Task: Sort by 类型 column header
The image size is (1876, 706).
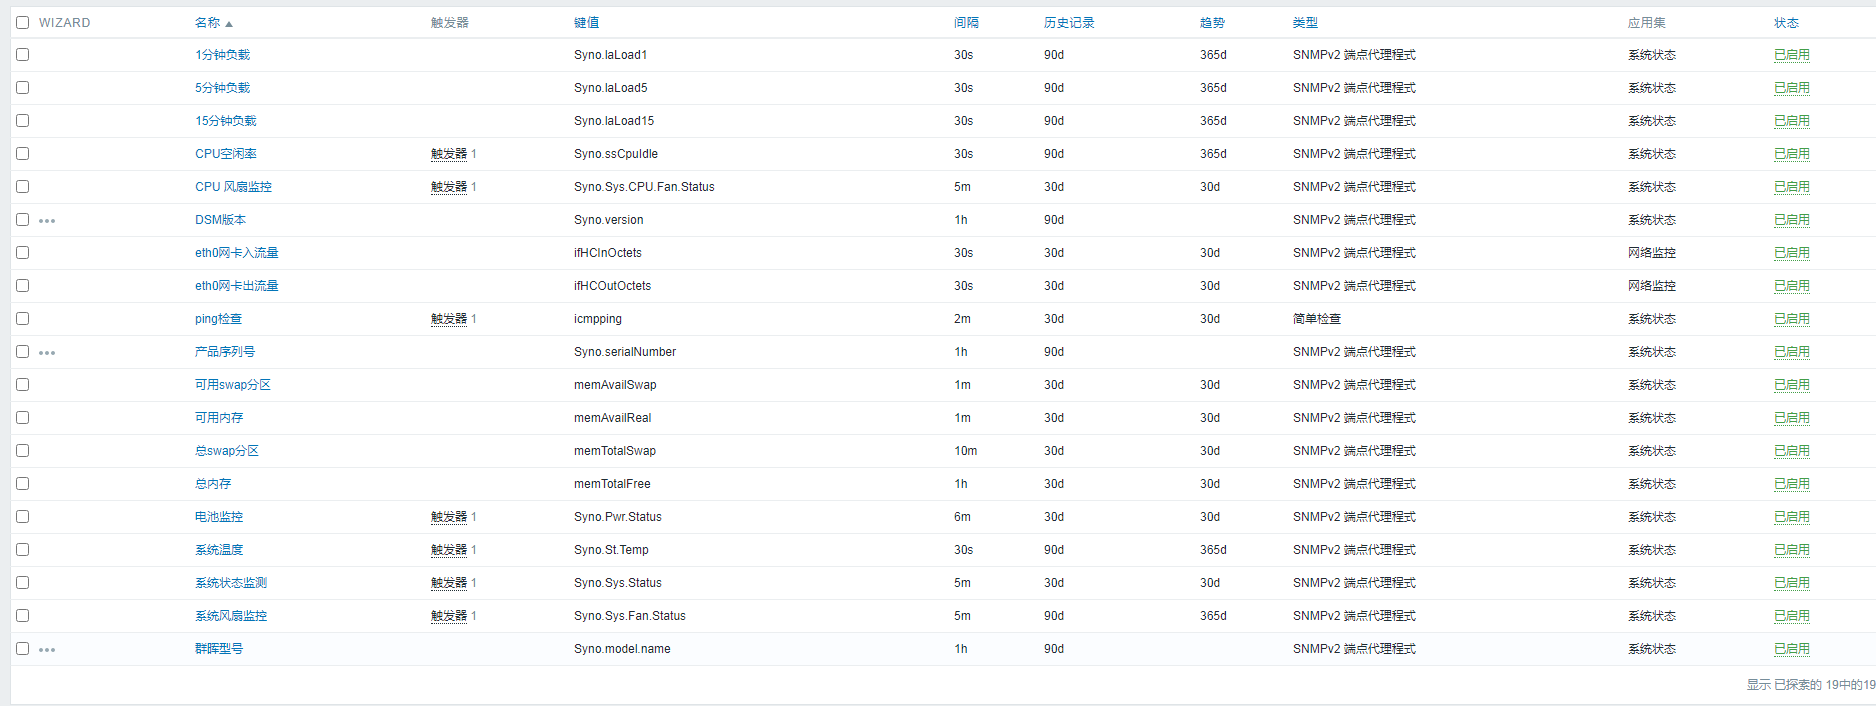Action: pyautogui.click(x=1305, y=22)
